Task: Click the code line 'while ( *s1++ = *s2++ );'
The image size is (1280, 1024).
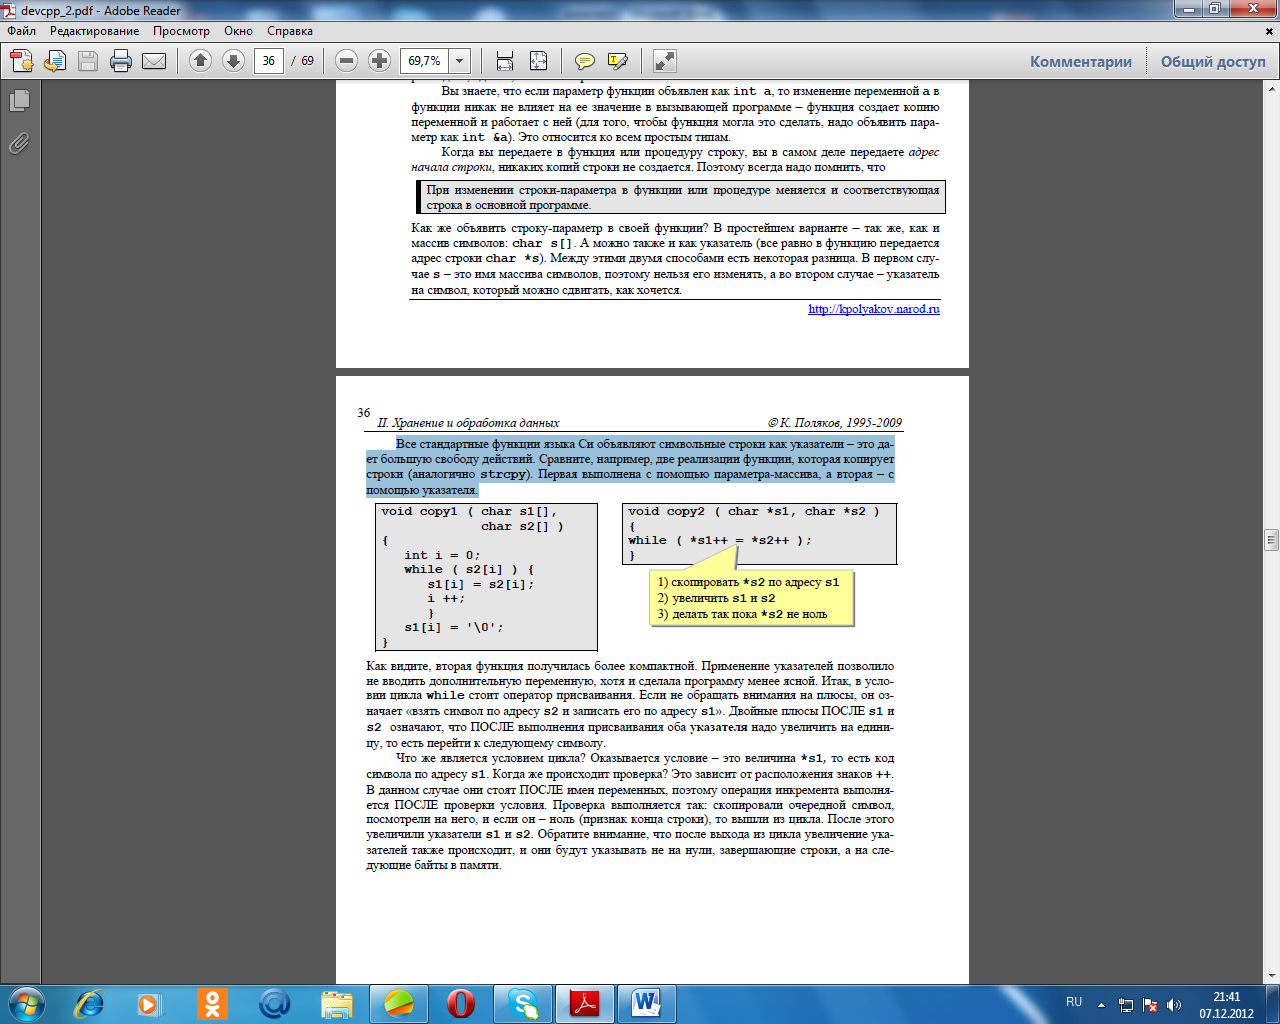Action: coord(720,540)
